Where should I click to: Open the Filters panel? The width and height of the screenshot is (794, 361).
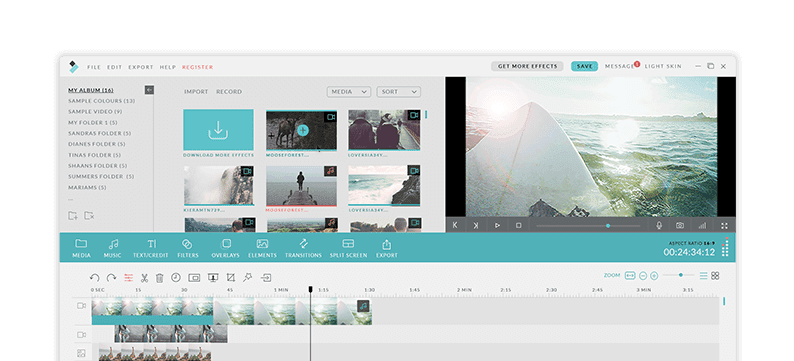point(188,249)
